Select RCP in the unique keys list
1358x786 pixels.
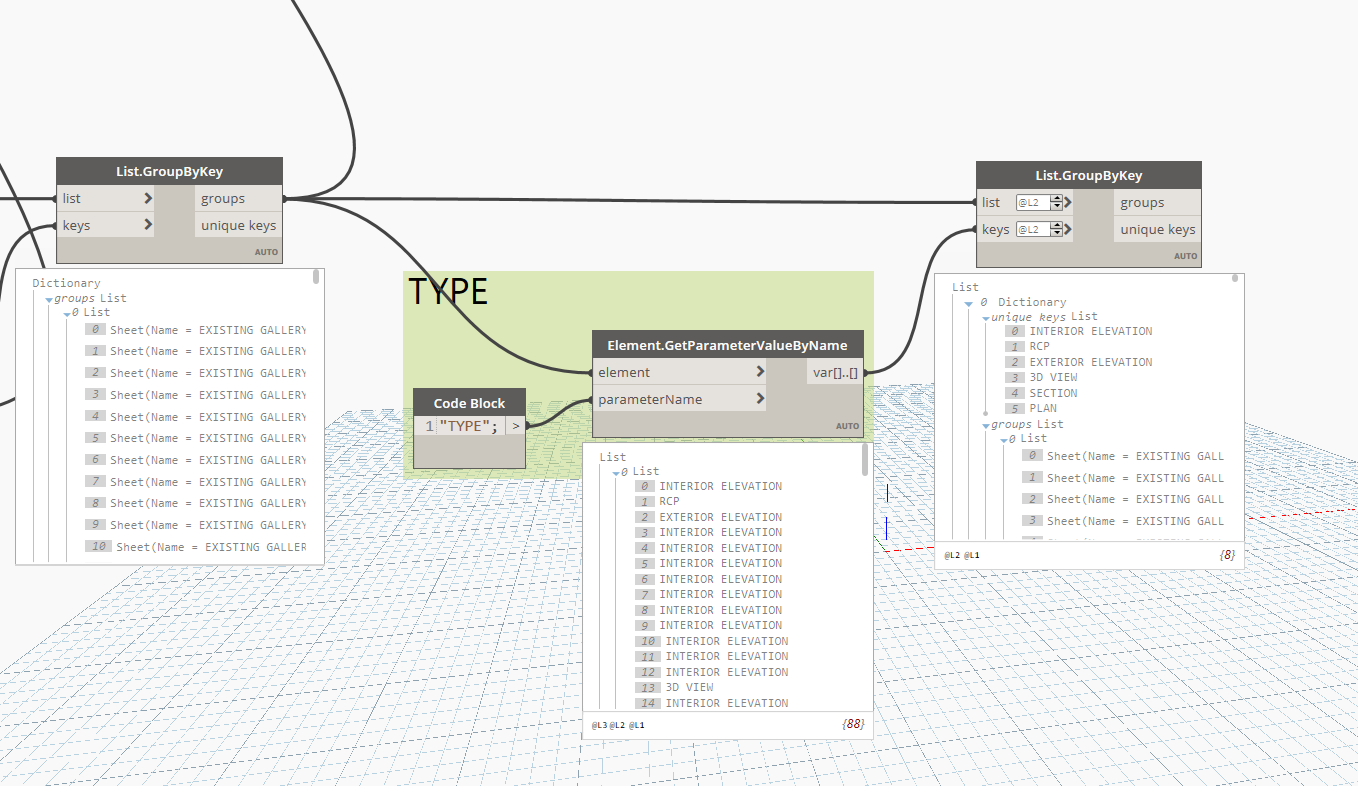coord(1028,347)
